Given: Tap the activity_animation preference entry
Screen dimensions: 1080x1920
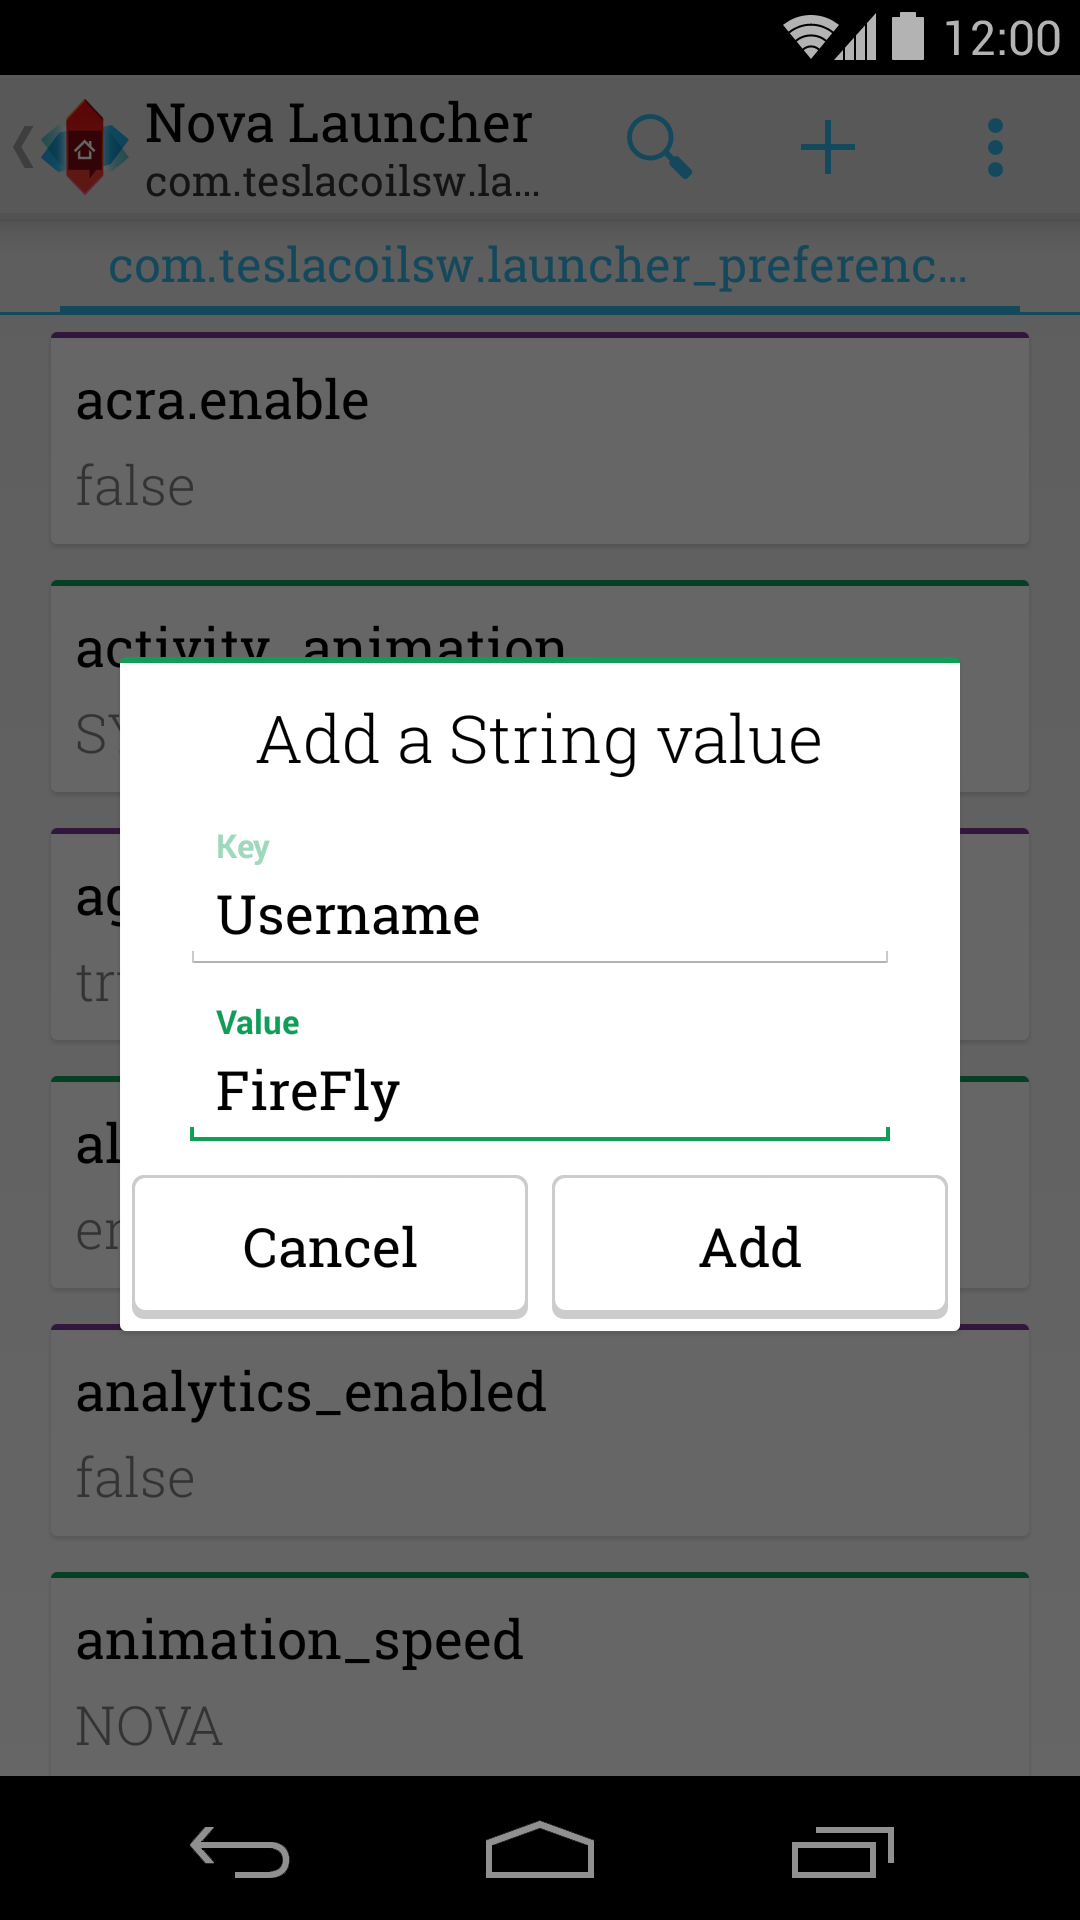Looking at the screenshot, I should (x=540, y=622).
